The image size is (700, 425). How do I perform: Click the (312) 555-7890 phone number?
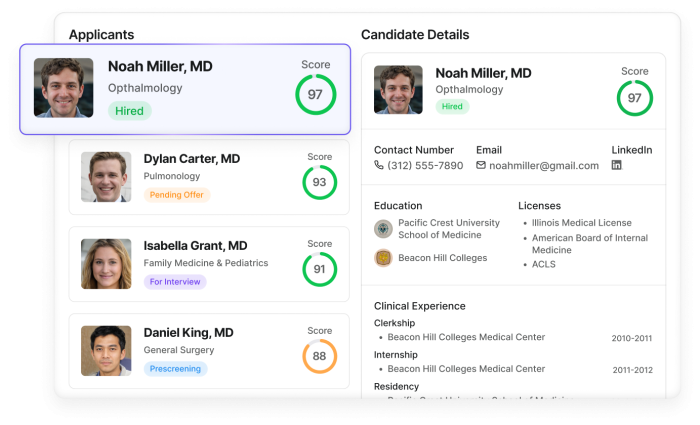point(425,165)
